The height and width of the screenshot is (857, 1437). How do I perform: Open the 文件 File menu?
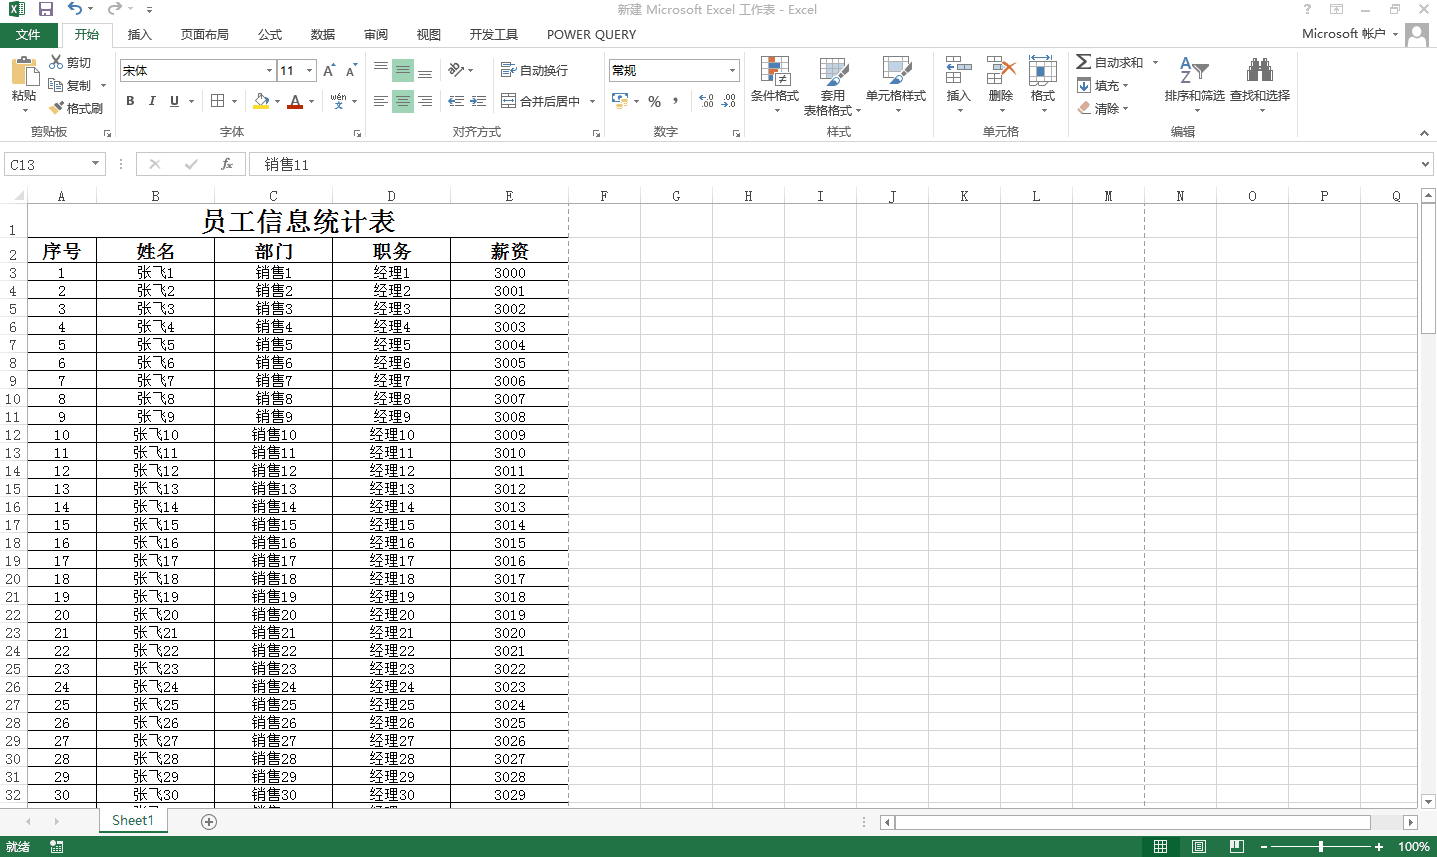pos(28,34)
